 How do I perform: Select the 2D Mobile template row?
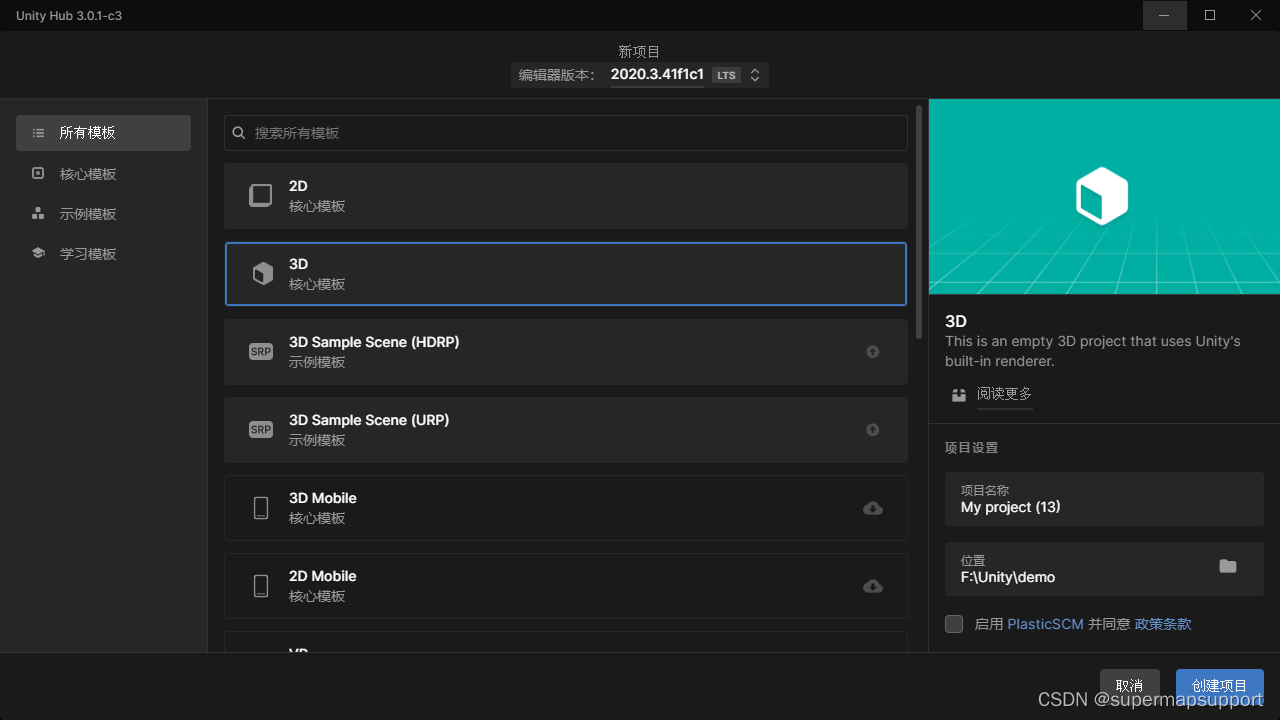pos(566,586)
